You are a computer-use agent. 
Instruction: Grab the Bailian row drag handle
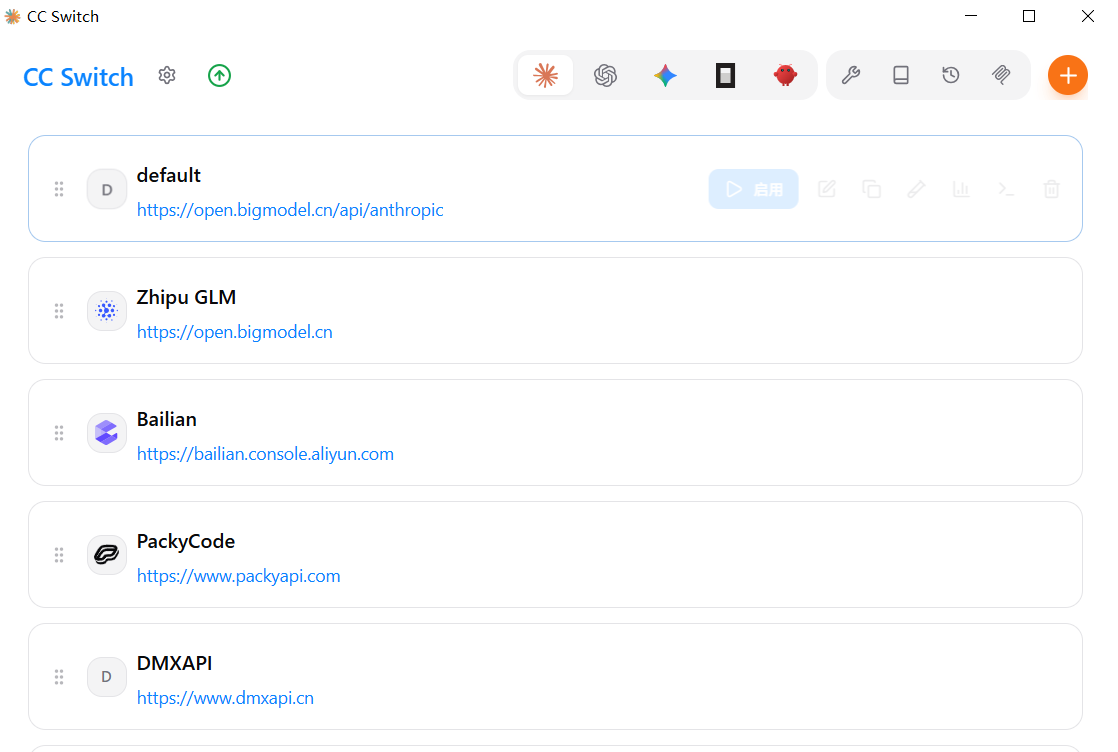pyautogui.click(x=59, y=433)
